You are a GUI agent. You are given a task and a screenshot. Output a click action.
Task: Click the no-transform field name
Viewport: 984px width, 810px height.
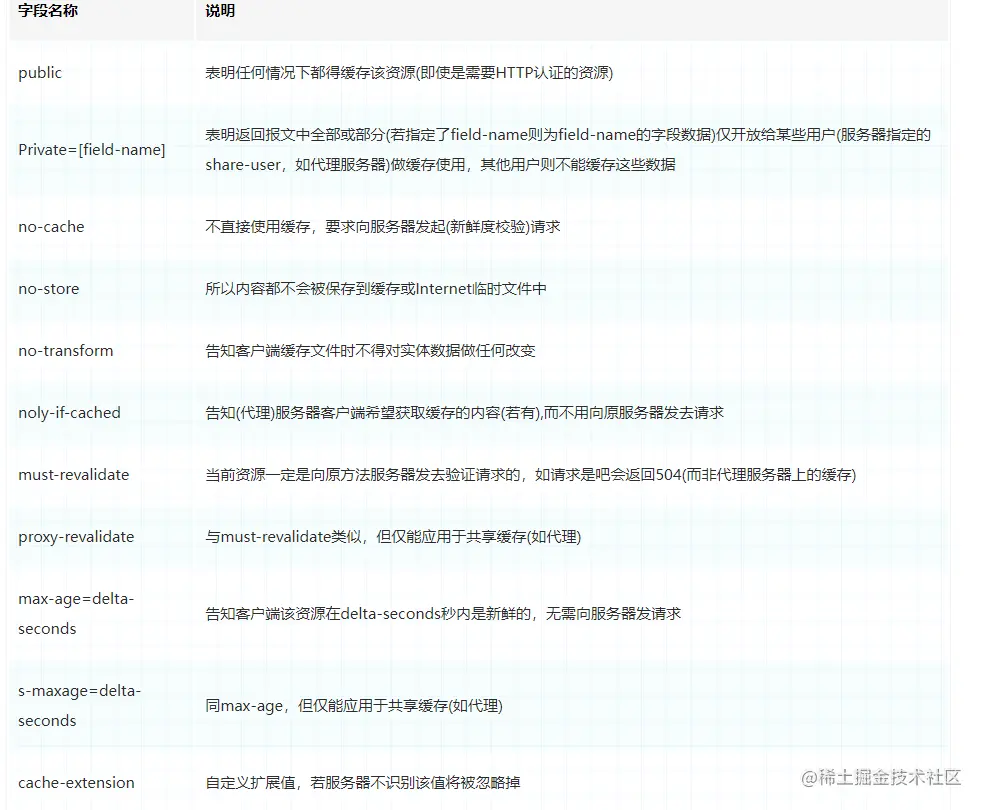[x=66, y=351]
